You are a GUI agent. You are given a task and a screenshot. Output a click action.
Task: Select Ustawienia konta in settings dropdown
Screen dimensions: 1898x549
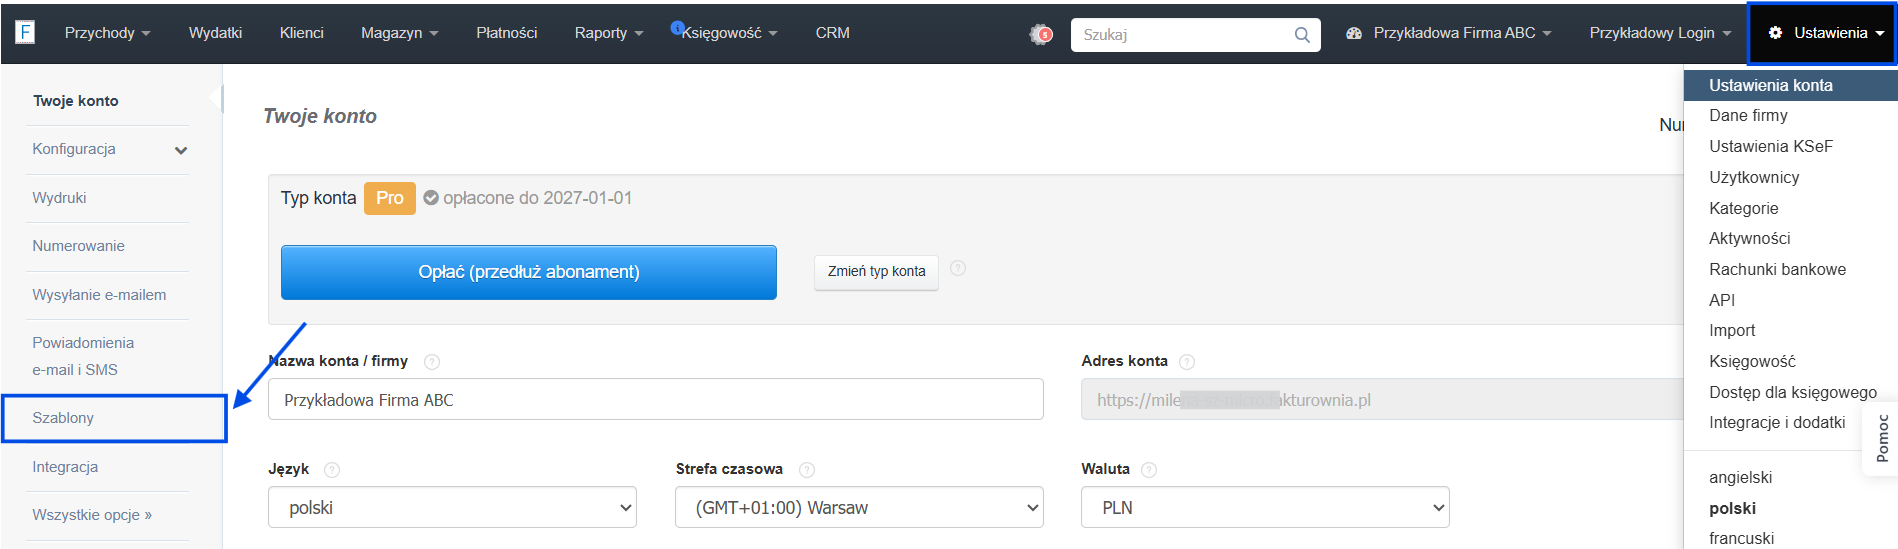(1790, 85)
